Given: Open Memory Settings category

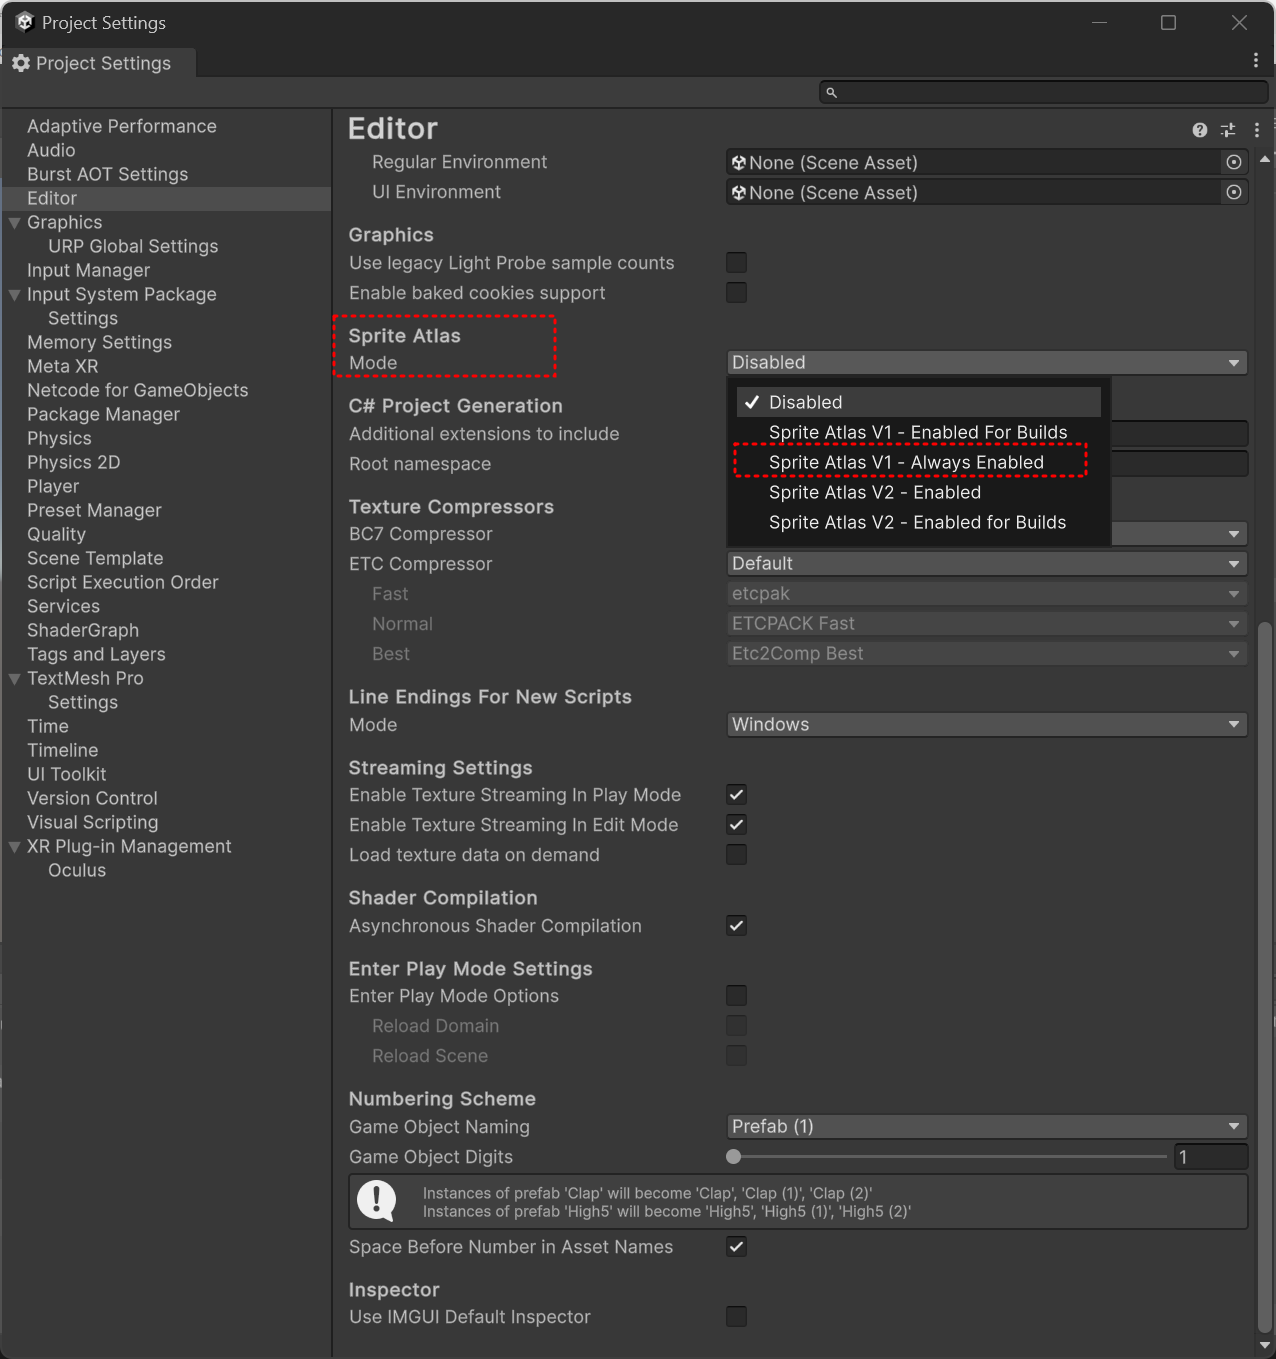Looking at the screenshot, I should 100,342.
